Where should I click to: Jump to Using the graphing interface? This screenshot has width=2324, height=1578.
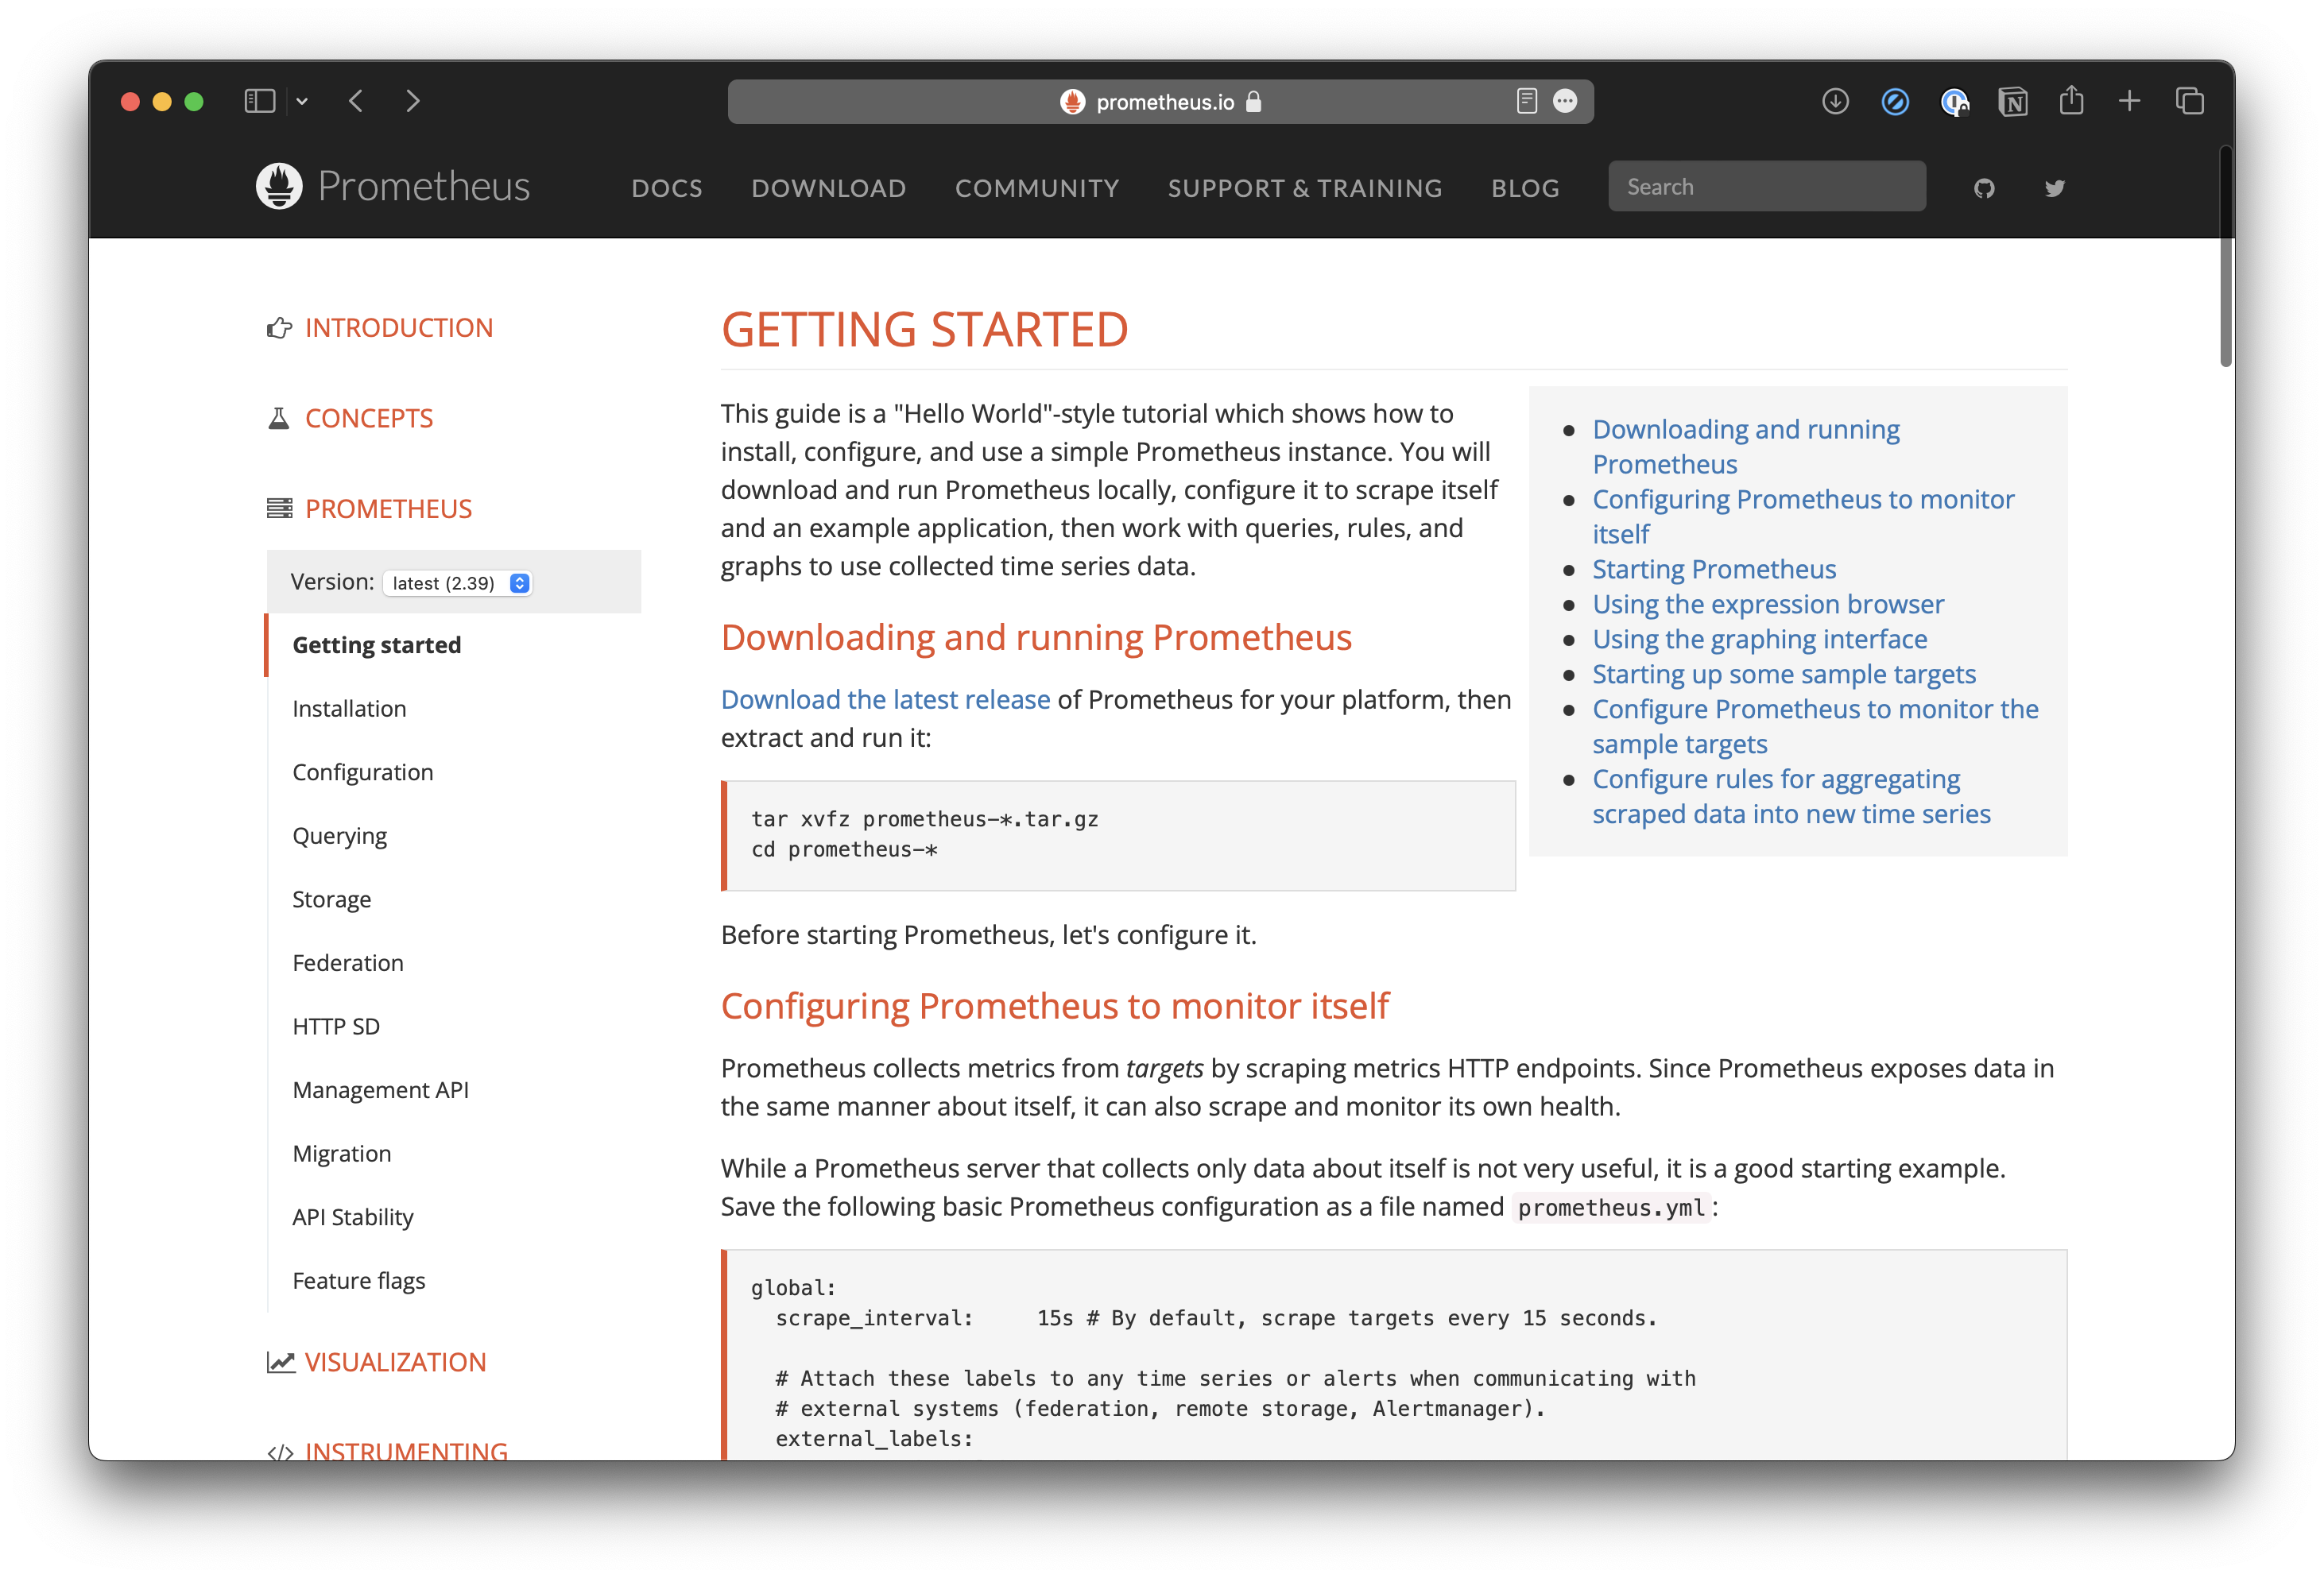(x=1759, y=639)
